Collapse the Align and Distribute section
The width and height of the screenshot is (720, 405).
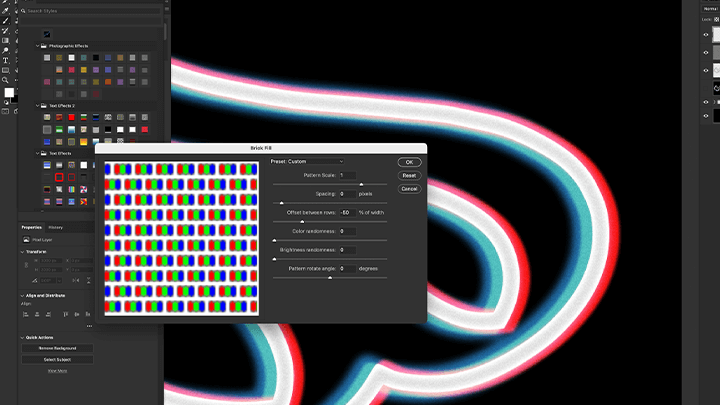click(22, 296)
